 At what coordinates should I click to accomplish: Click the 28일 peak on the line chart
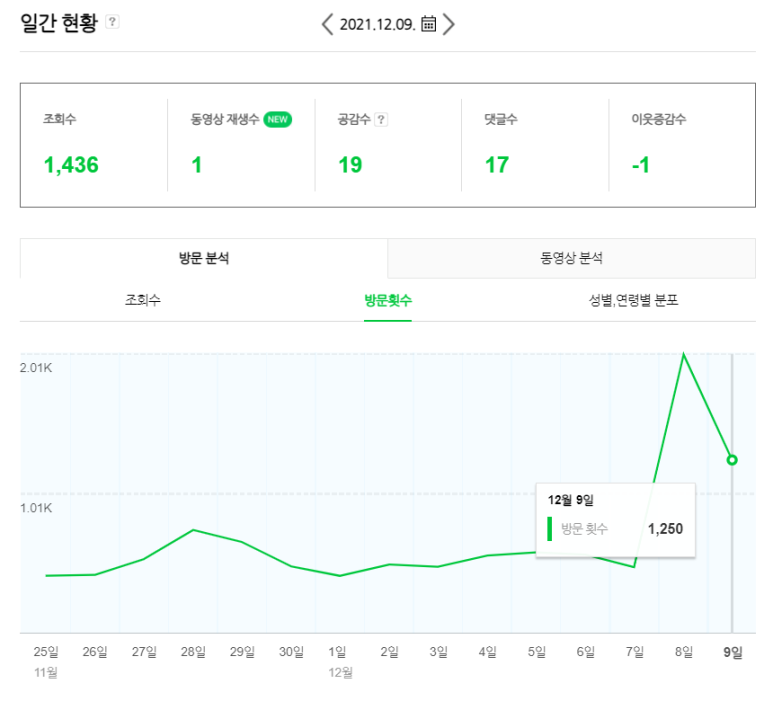(x=193, y=530)
